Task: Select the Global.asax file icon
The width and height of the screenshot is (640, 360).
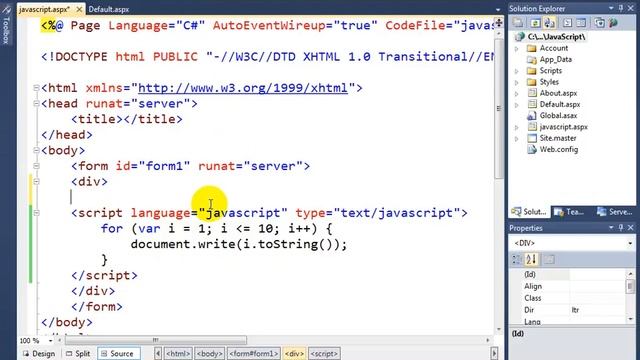Action: click(x=531, y=116)
